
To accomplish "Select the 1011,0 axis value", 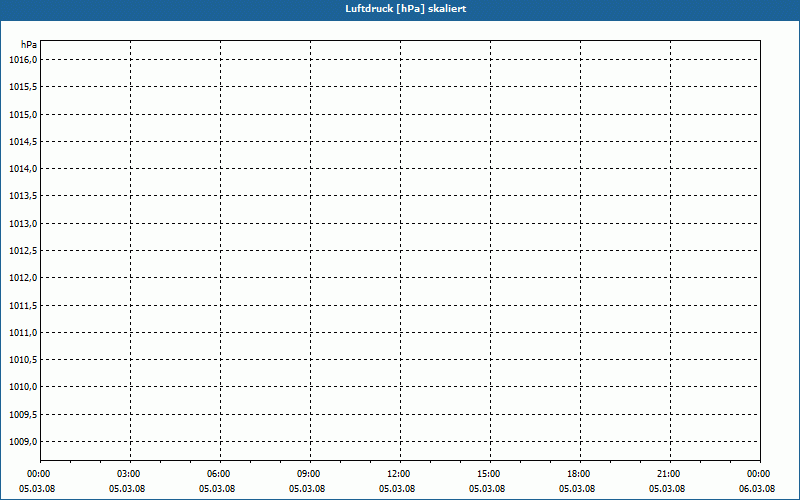I will [x=23, y=332].
